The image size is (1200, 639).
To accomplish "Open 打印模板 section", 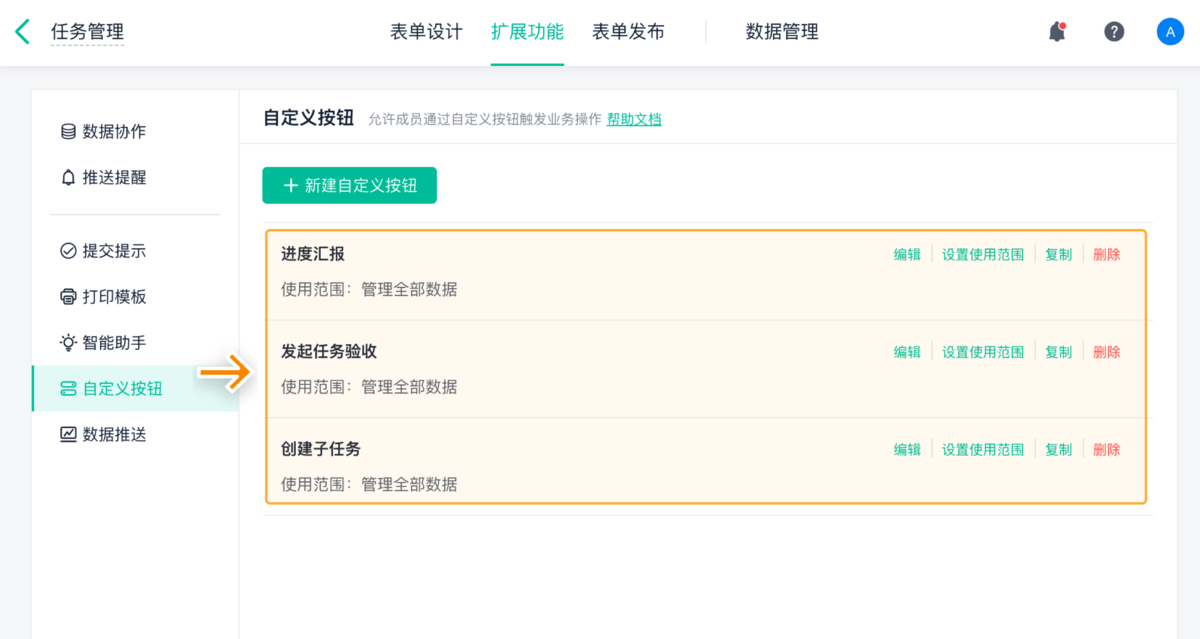I will pos(114,297).
